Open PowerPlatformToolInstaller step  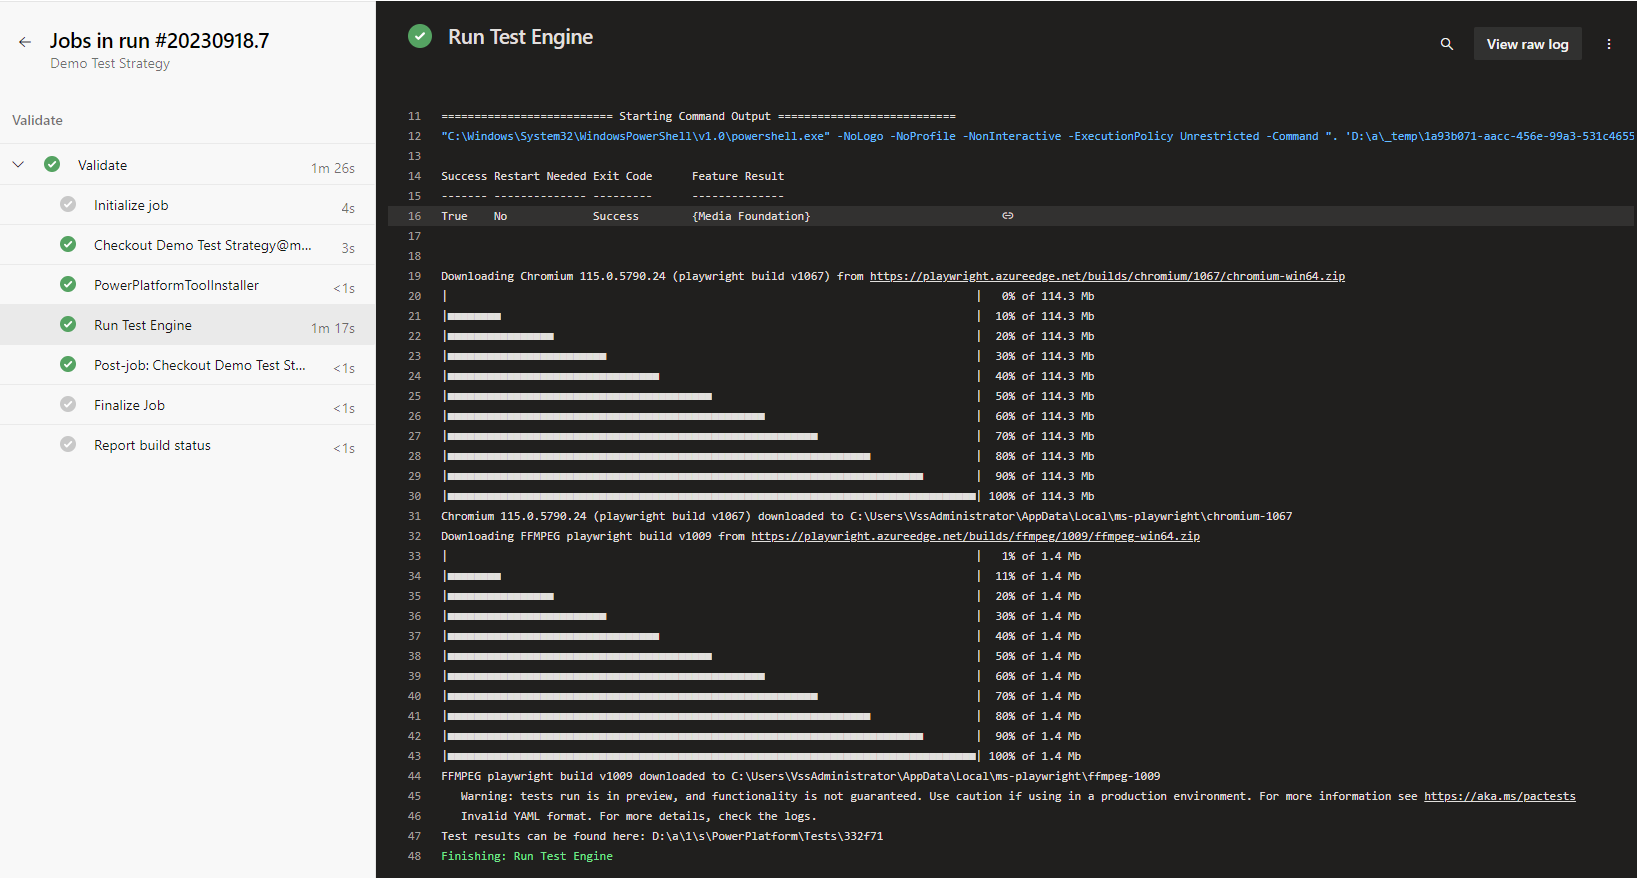tap(188, 285)
